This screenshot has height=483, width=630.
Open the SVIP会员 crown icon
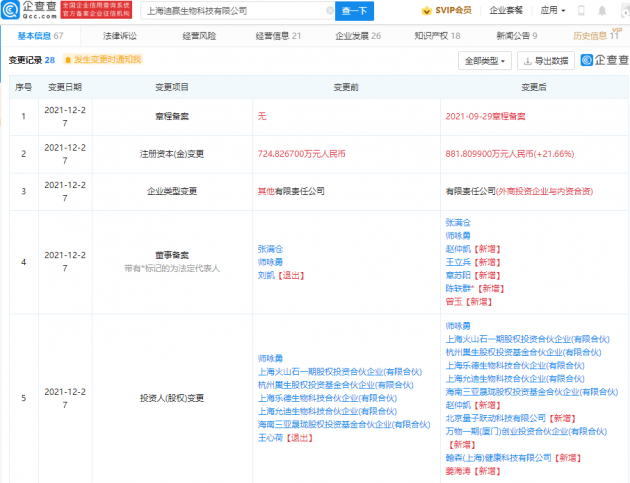click(426, 11)
